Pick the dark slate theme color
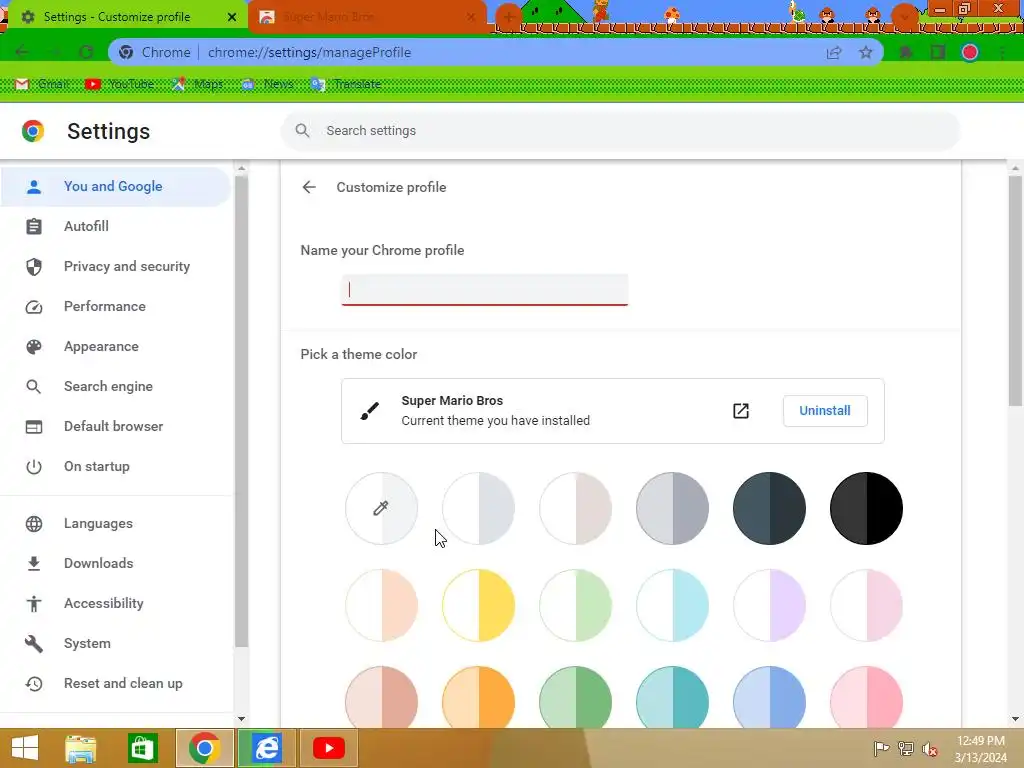Screen dimensions: 1024x768 [769, 508]
